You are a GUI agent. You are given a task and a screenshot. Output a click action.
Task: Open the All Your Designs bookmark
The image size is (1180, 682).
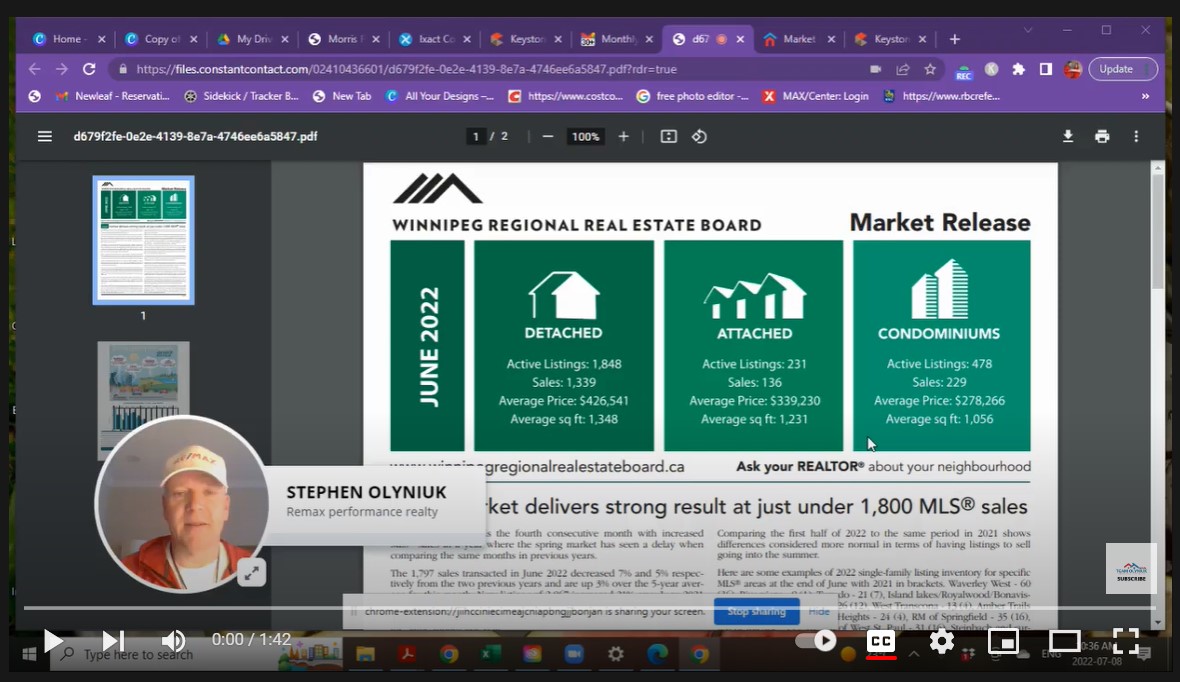[x=439, y=96]
